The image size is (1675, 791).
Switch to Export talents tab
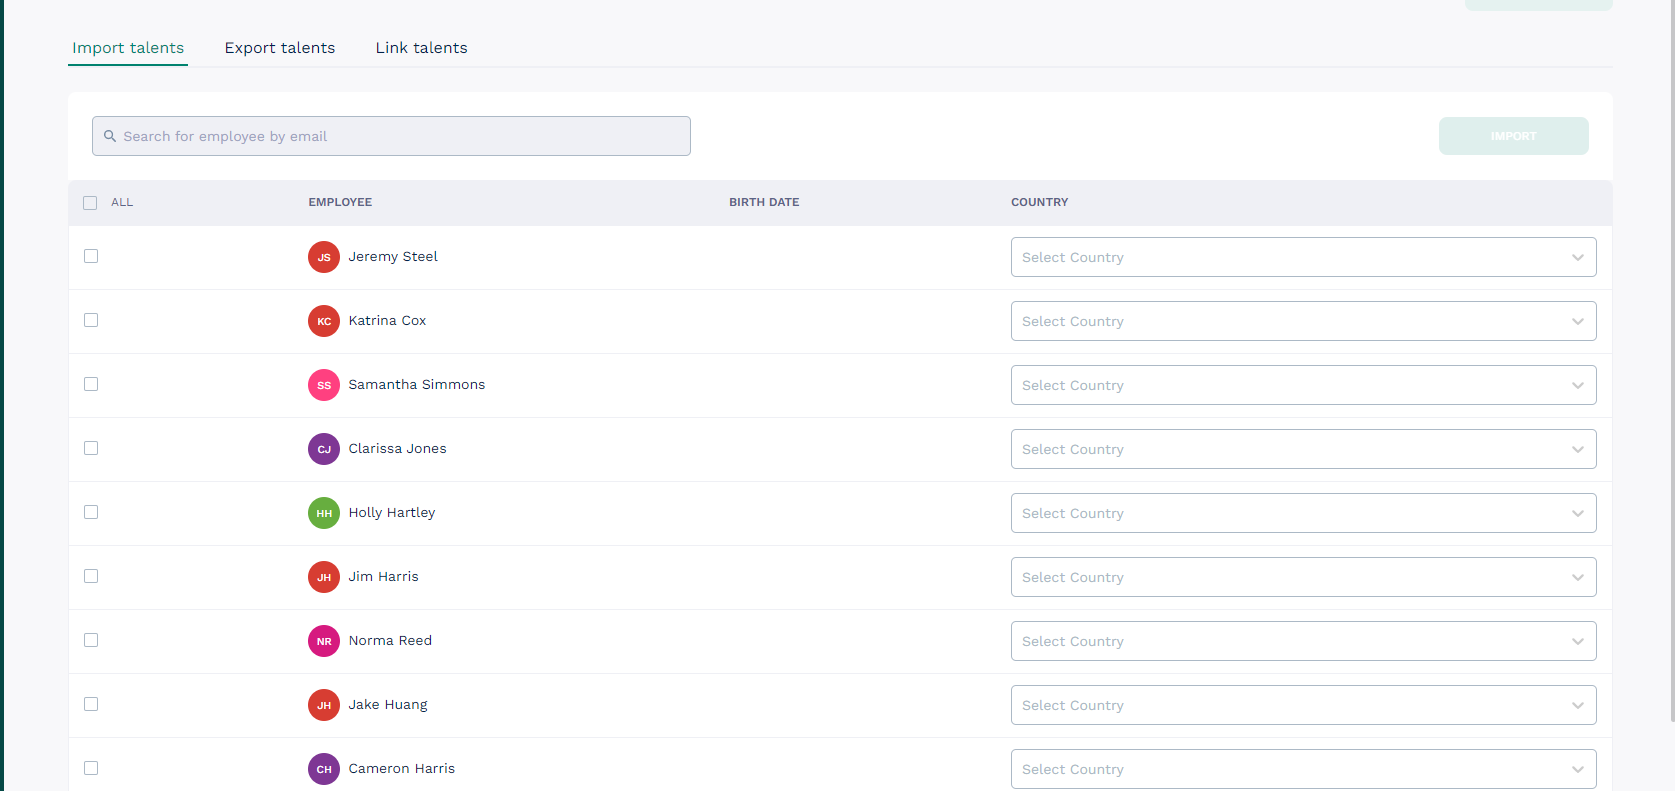point(280,48)
